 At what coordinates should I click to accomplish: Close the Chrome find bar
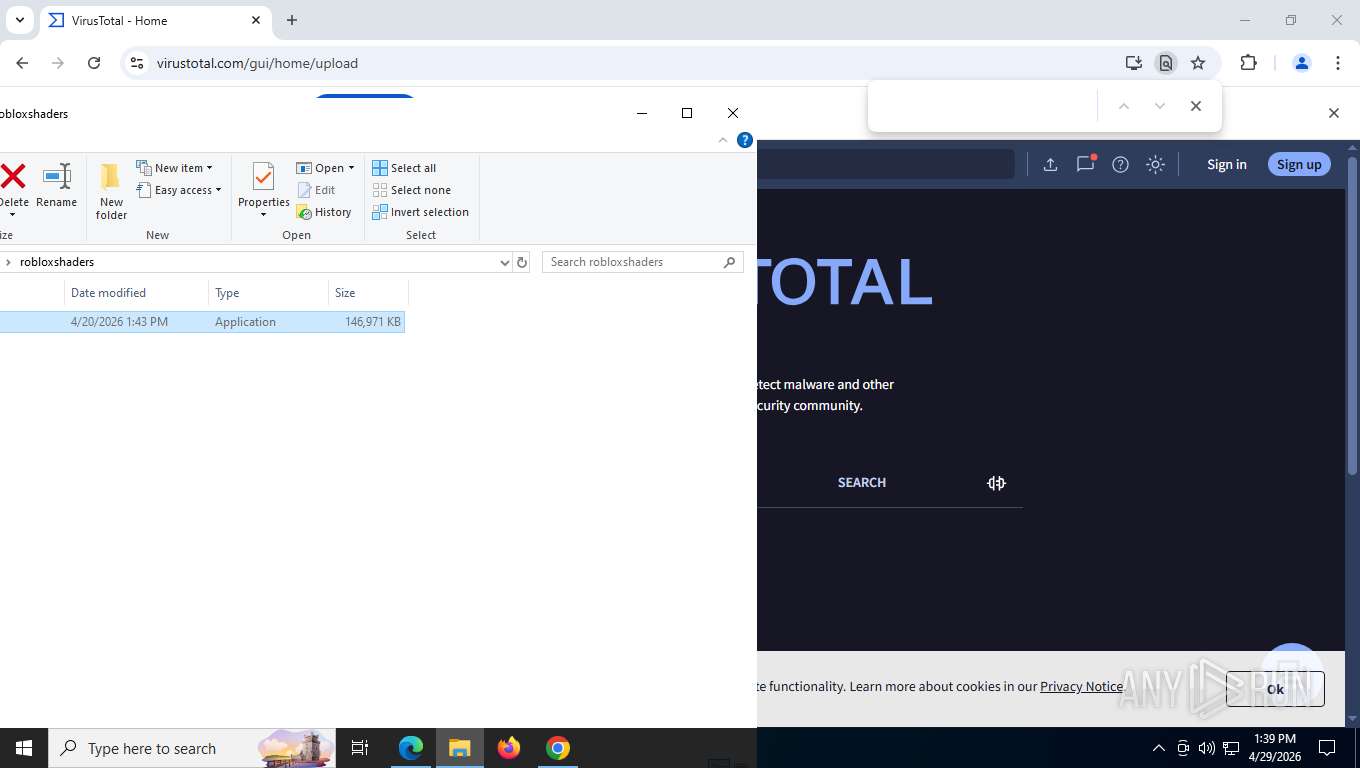1196,106
